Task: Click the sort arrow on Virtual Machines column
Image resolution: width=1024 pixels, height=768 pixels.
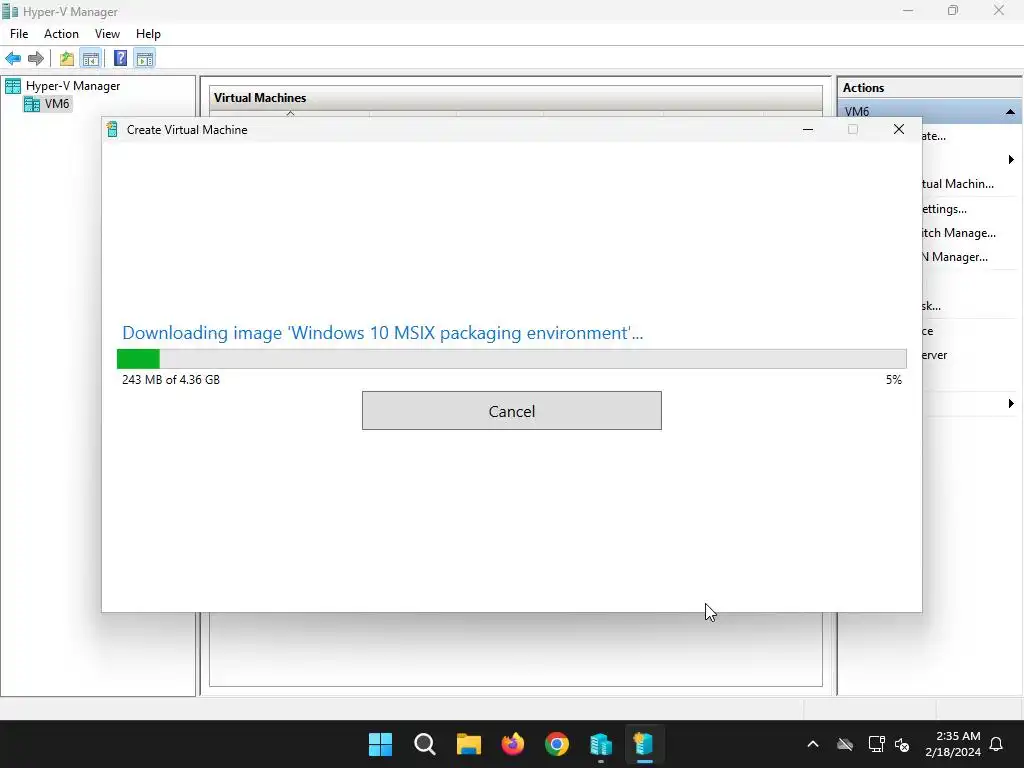Action: pos(291,114)
